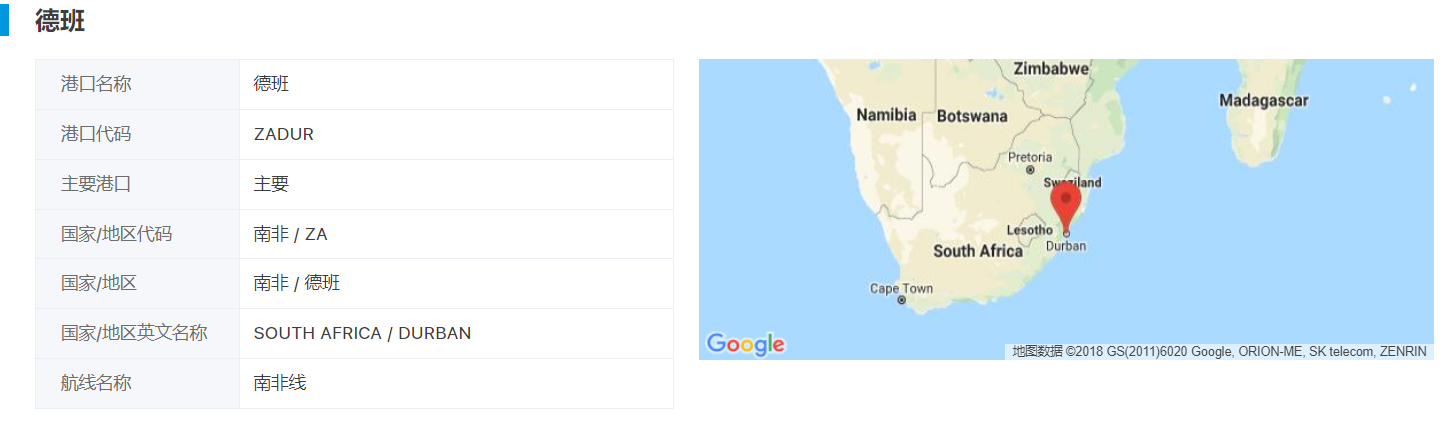This screenshot has height=422, width=1455.
Task: Click the Madagascar label on the map
Action: (x=1263, y=100)
